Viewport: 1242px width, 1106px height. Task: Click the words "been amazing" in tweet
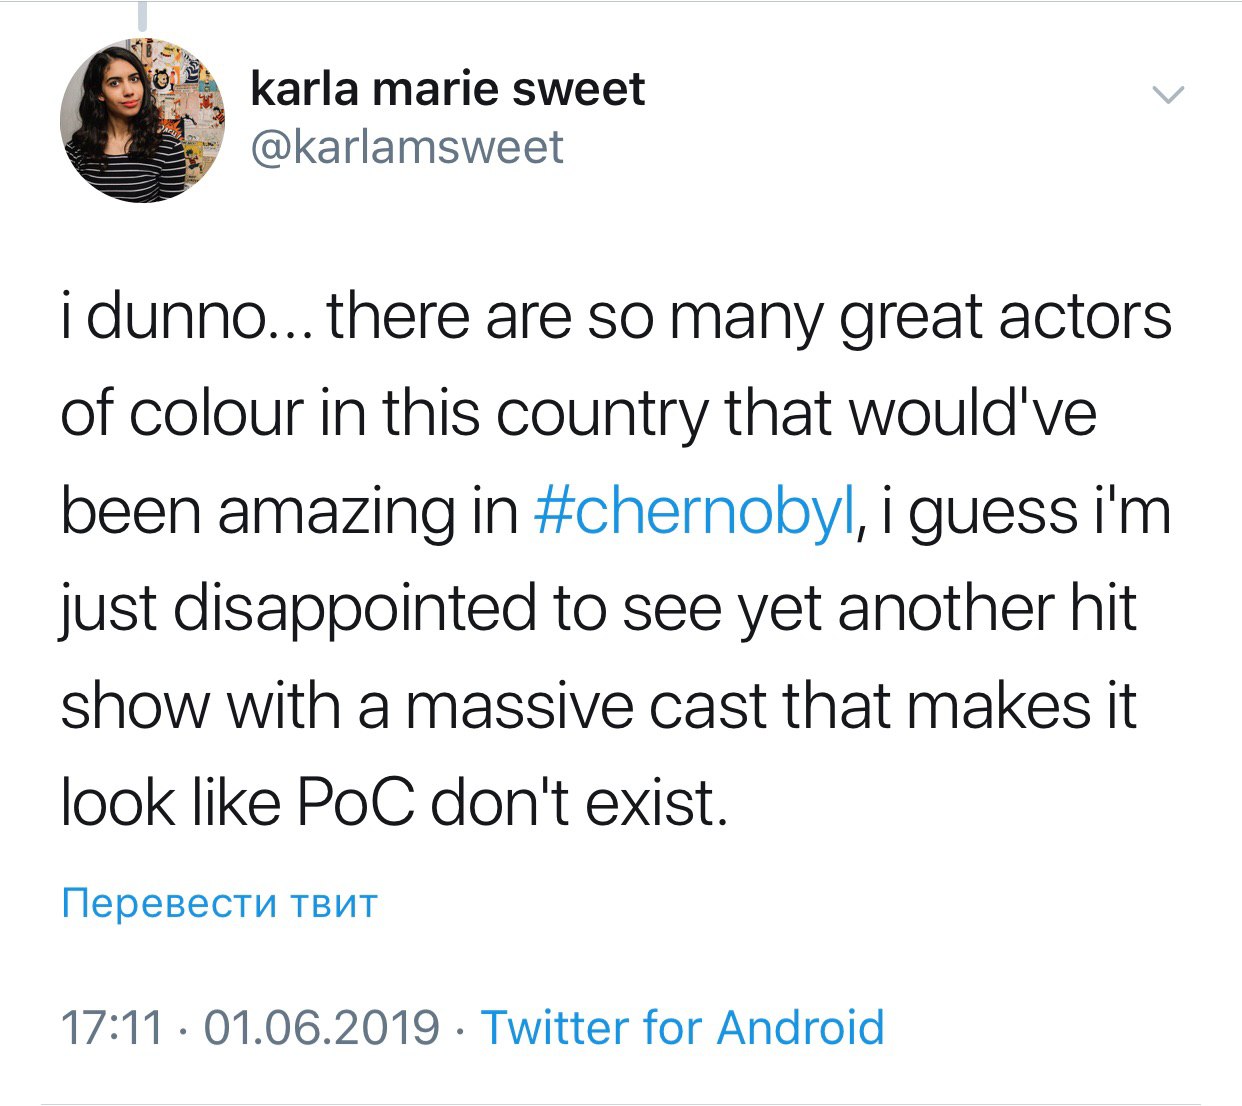pos(259,511)
